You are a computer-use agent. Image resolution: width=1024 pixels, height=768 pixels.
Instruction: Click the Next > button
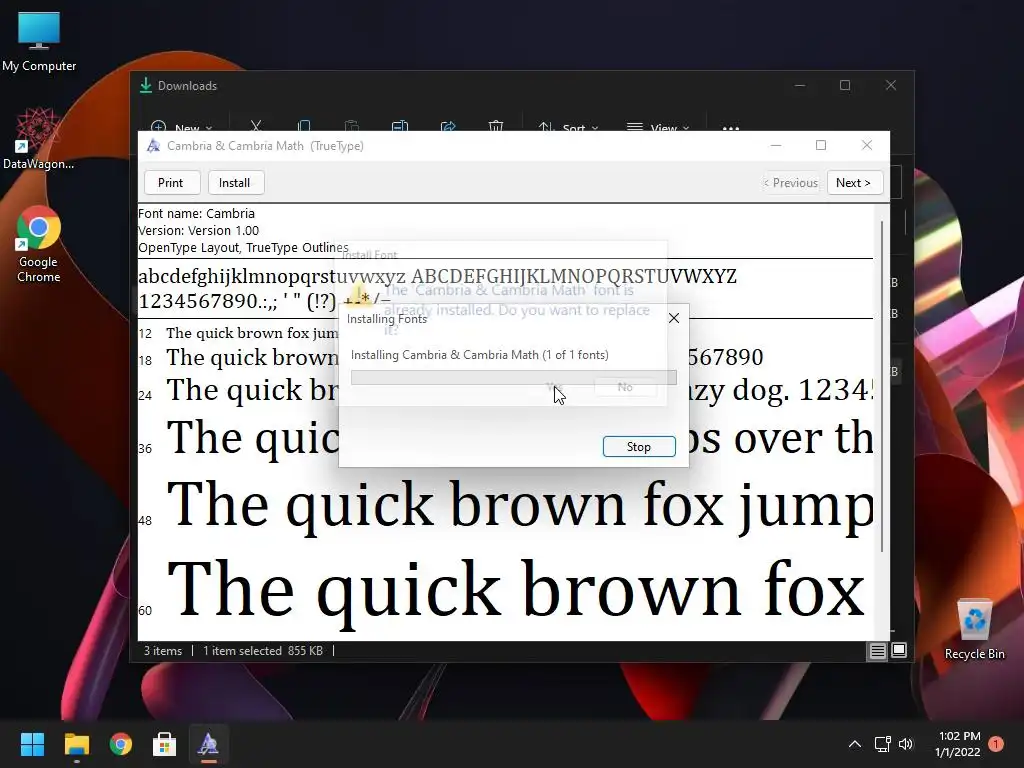coord(854,183)
